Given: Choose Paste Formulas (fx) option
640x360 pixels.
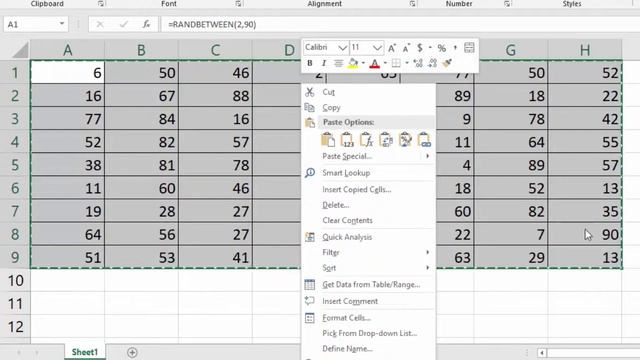Looking at the screenshot, I should coord(366,140).
